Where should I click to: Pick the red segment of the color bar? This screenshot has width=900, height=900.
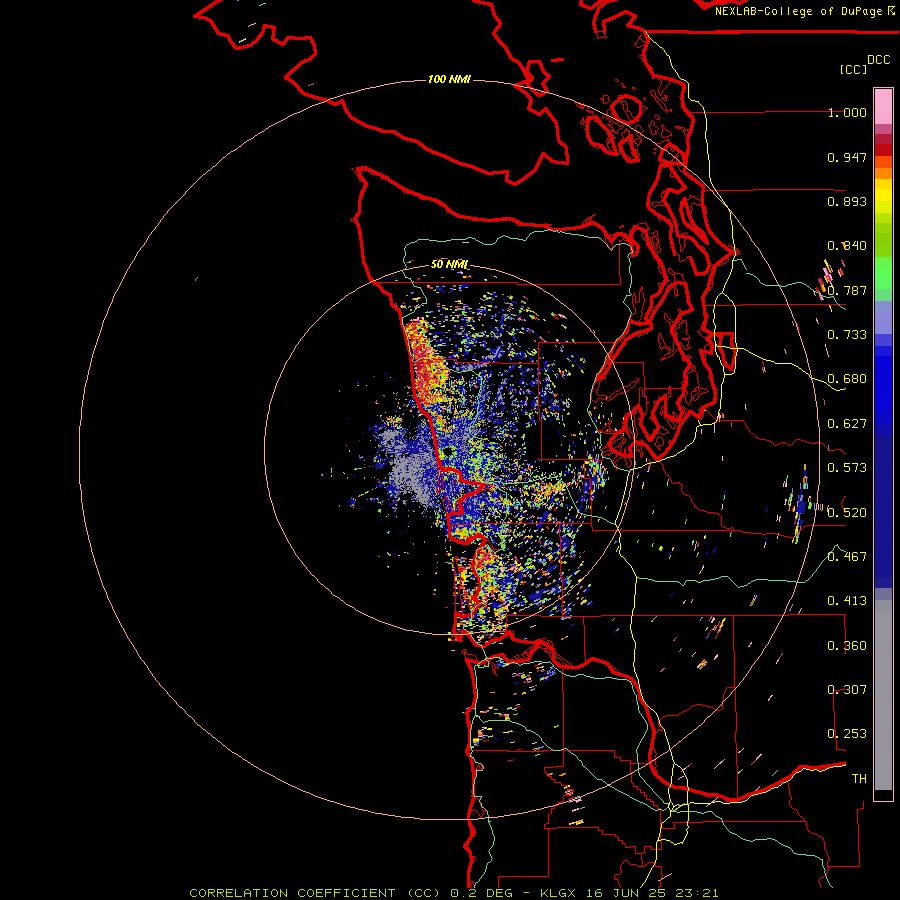883,150
